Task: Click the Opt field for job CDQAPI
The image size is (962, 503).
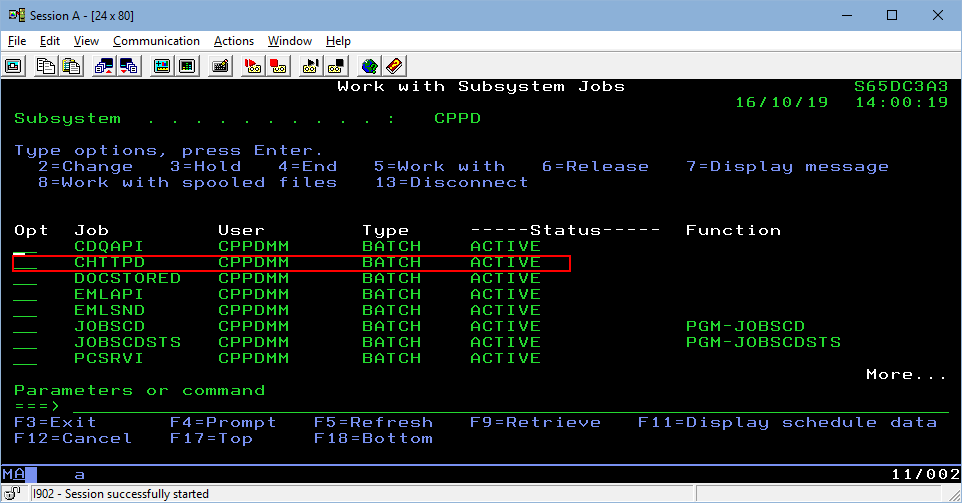Action: (25, 247)
